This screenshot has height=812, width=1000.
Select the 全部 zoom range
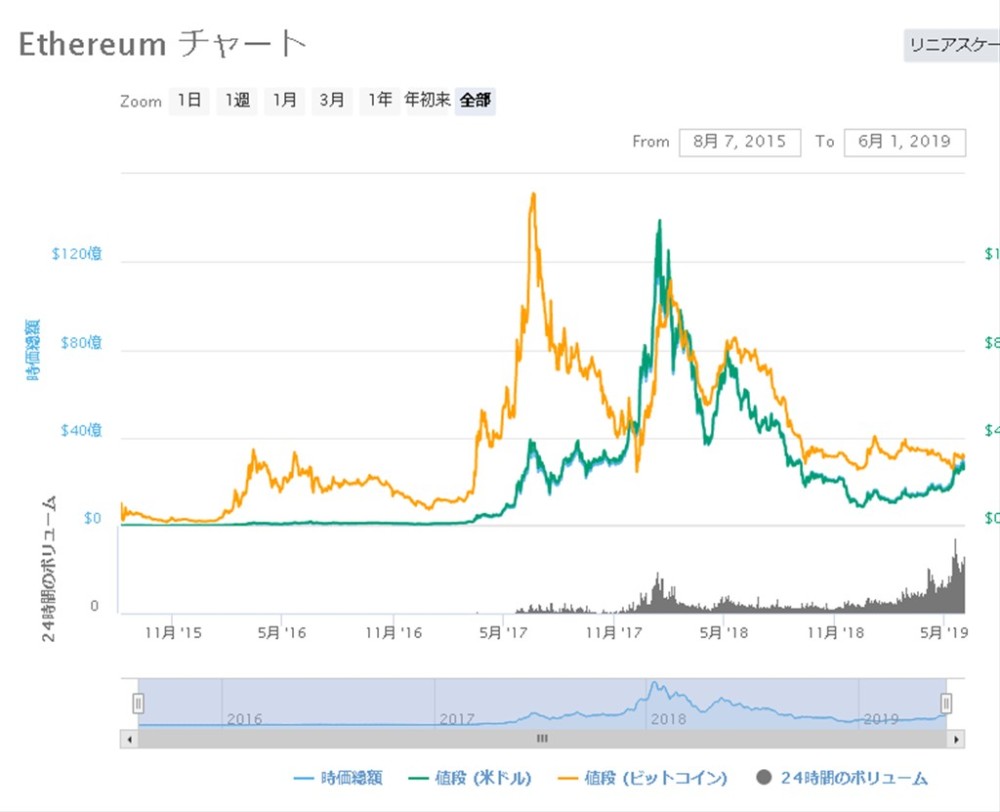pyautogui.click(x=475, y=100)
